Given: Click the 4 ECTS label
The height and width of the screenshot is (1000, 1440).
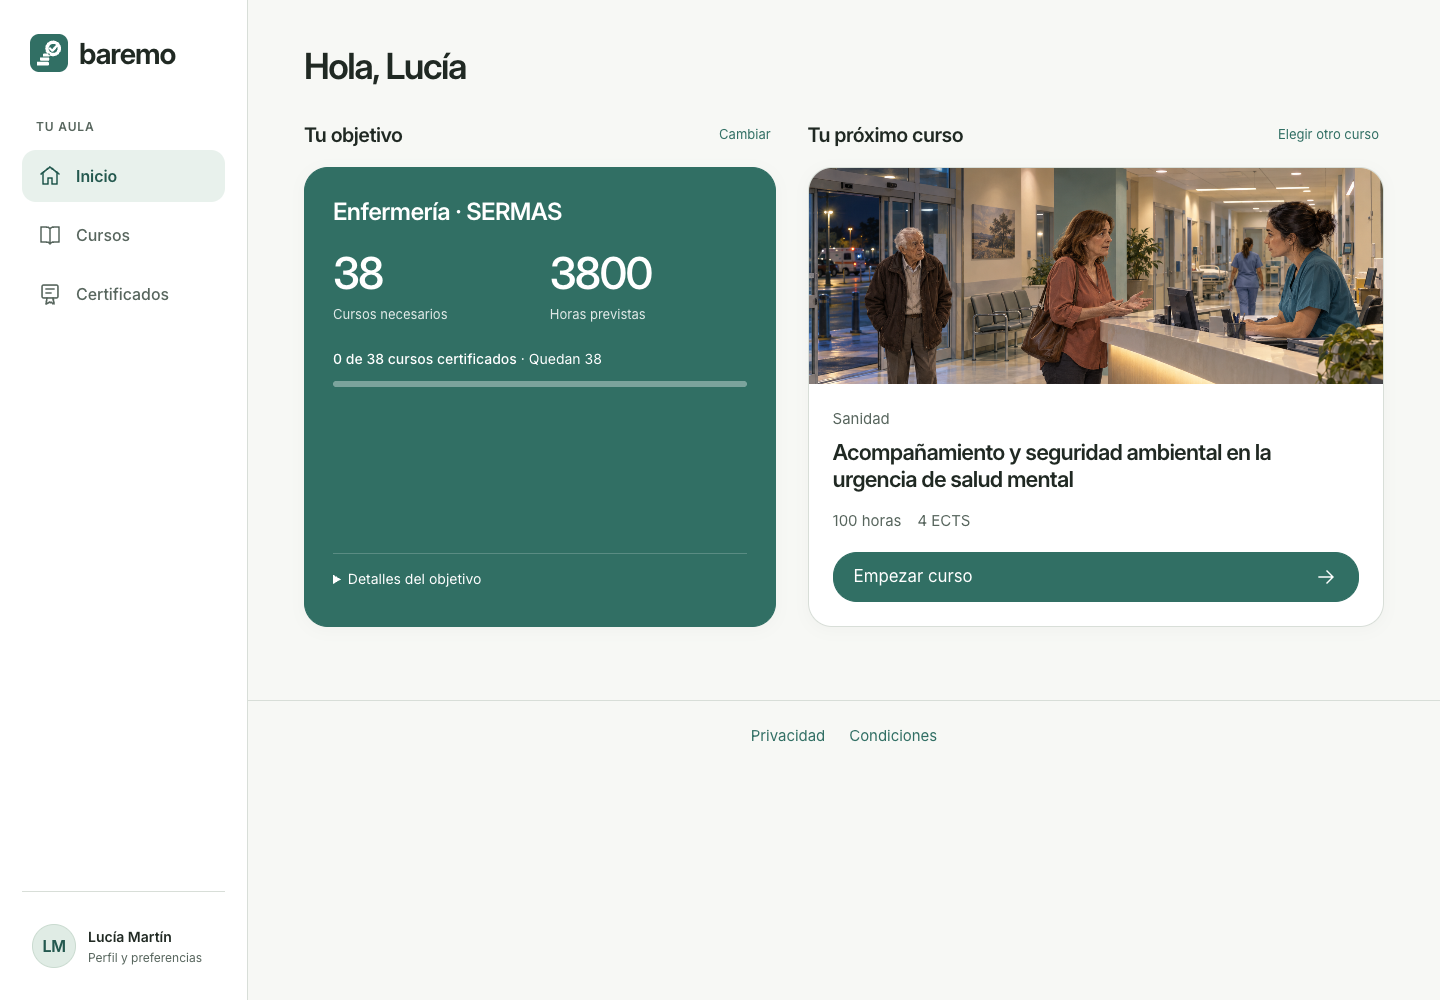Looking at the screenshot, I should [944, 521].
